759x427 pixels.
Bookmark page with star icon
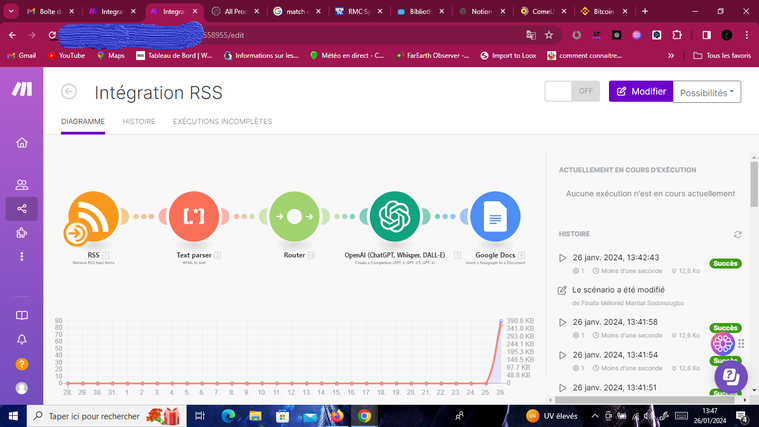(x=549, y=35)
